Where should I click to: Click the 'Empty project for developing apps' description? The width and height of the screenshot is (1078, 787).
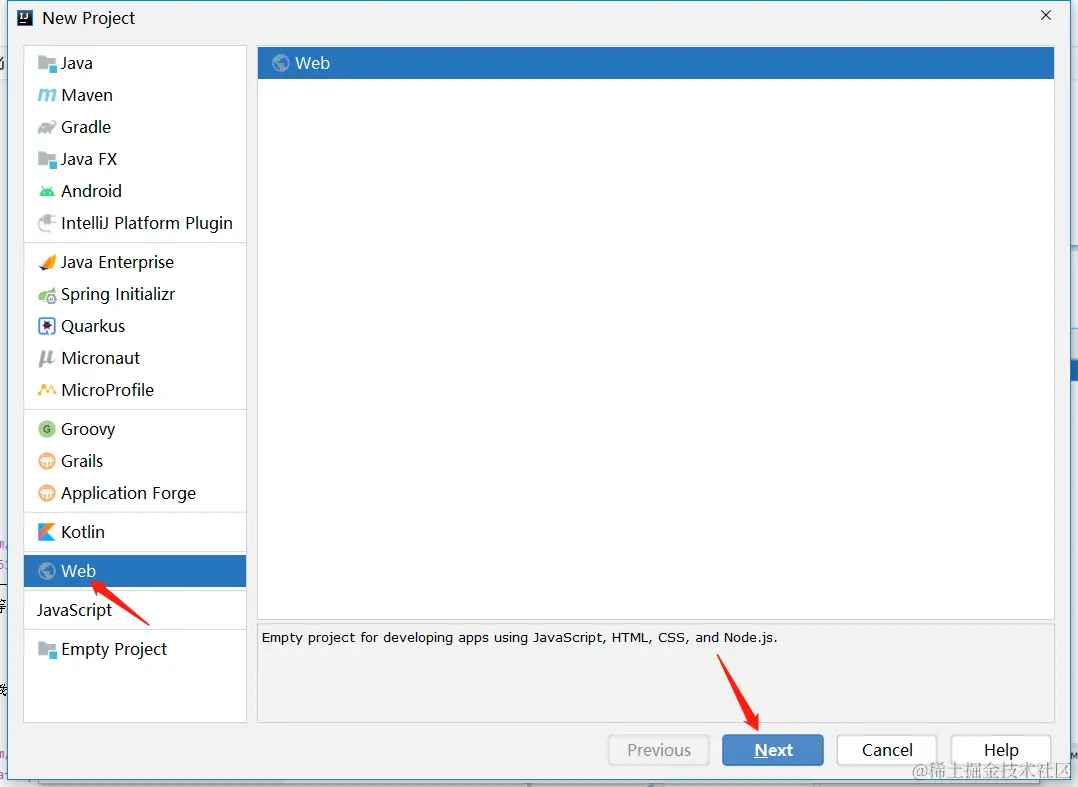(x=520, y=638)
